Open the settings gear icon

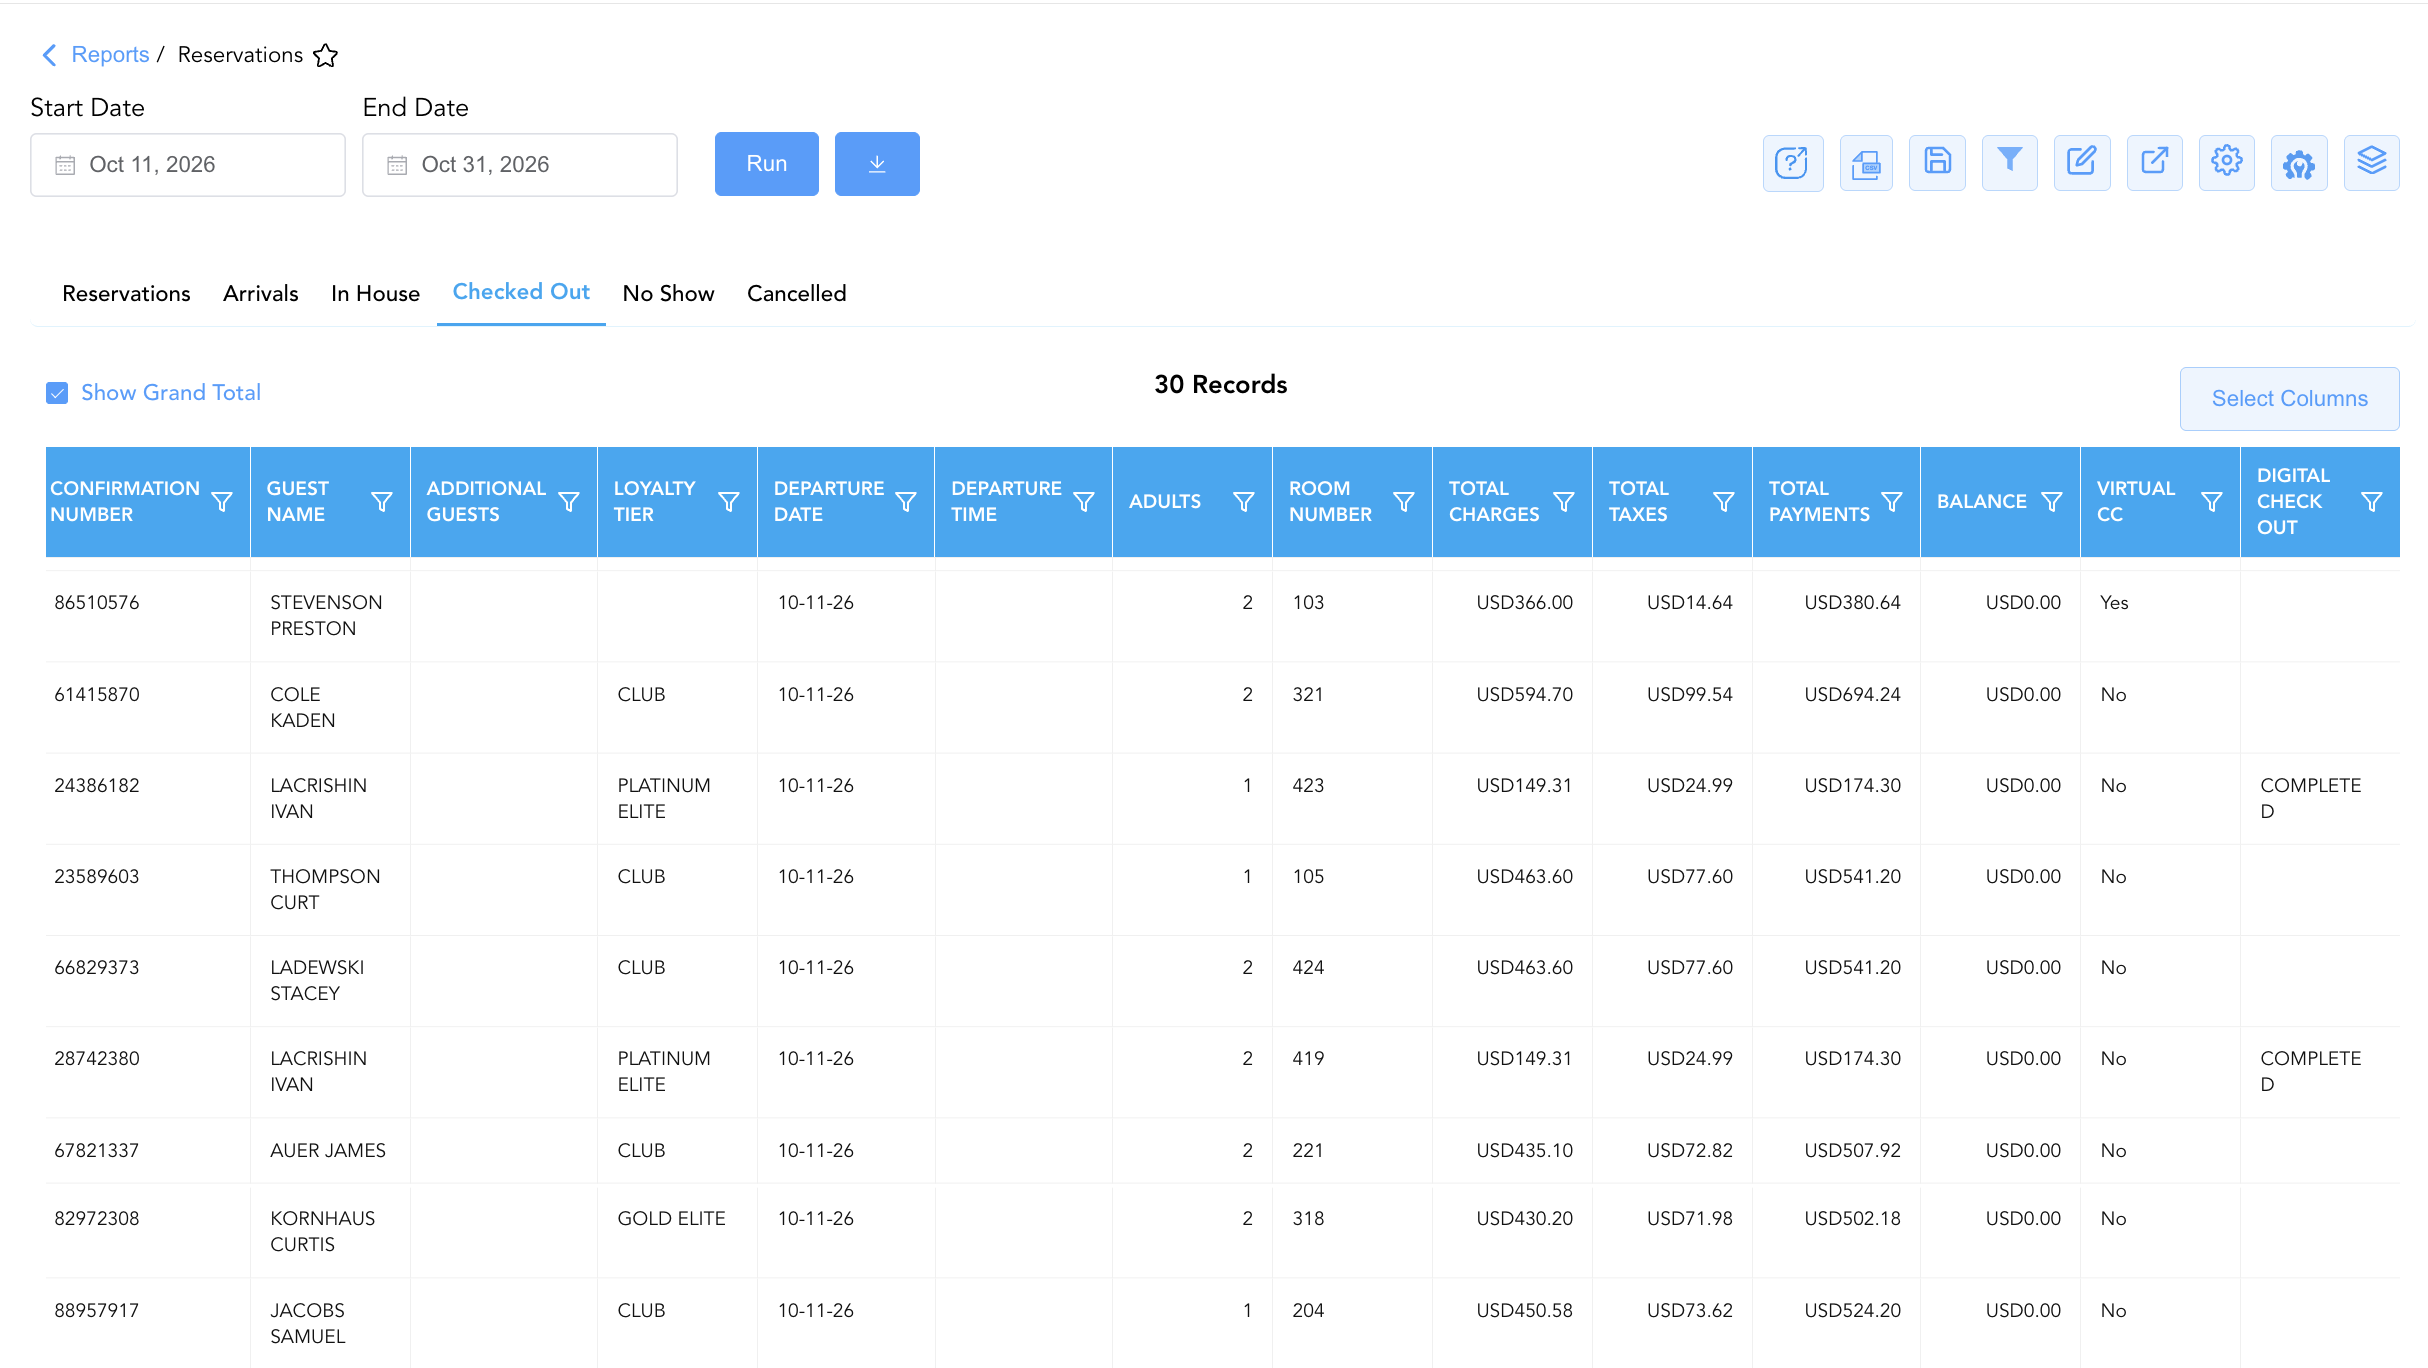(2227, 163)
